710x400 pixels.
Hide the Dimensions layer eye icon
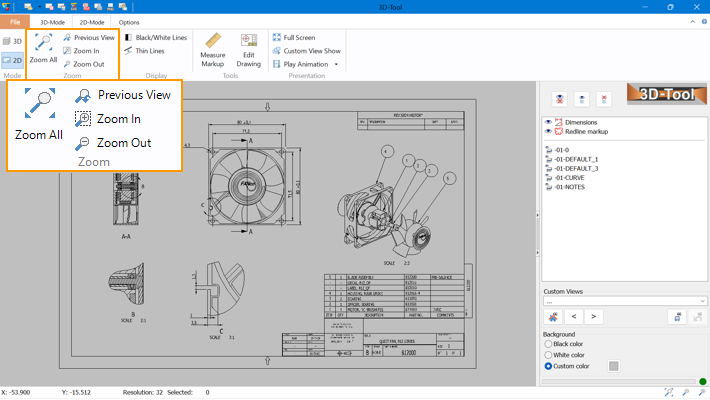(x=548, y=122)
